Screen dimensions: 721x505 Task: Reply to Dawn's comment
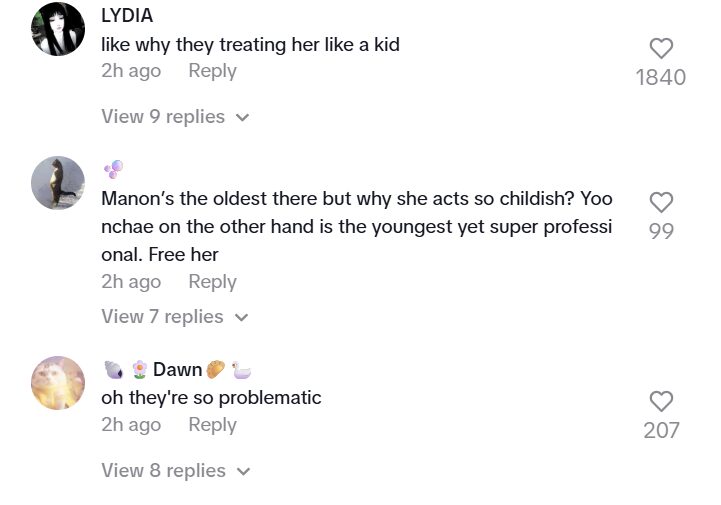(x=212, y=425)
